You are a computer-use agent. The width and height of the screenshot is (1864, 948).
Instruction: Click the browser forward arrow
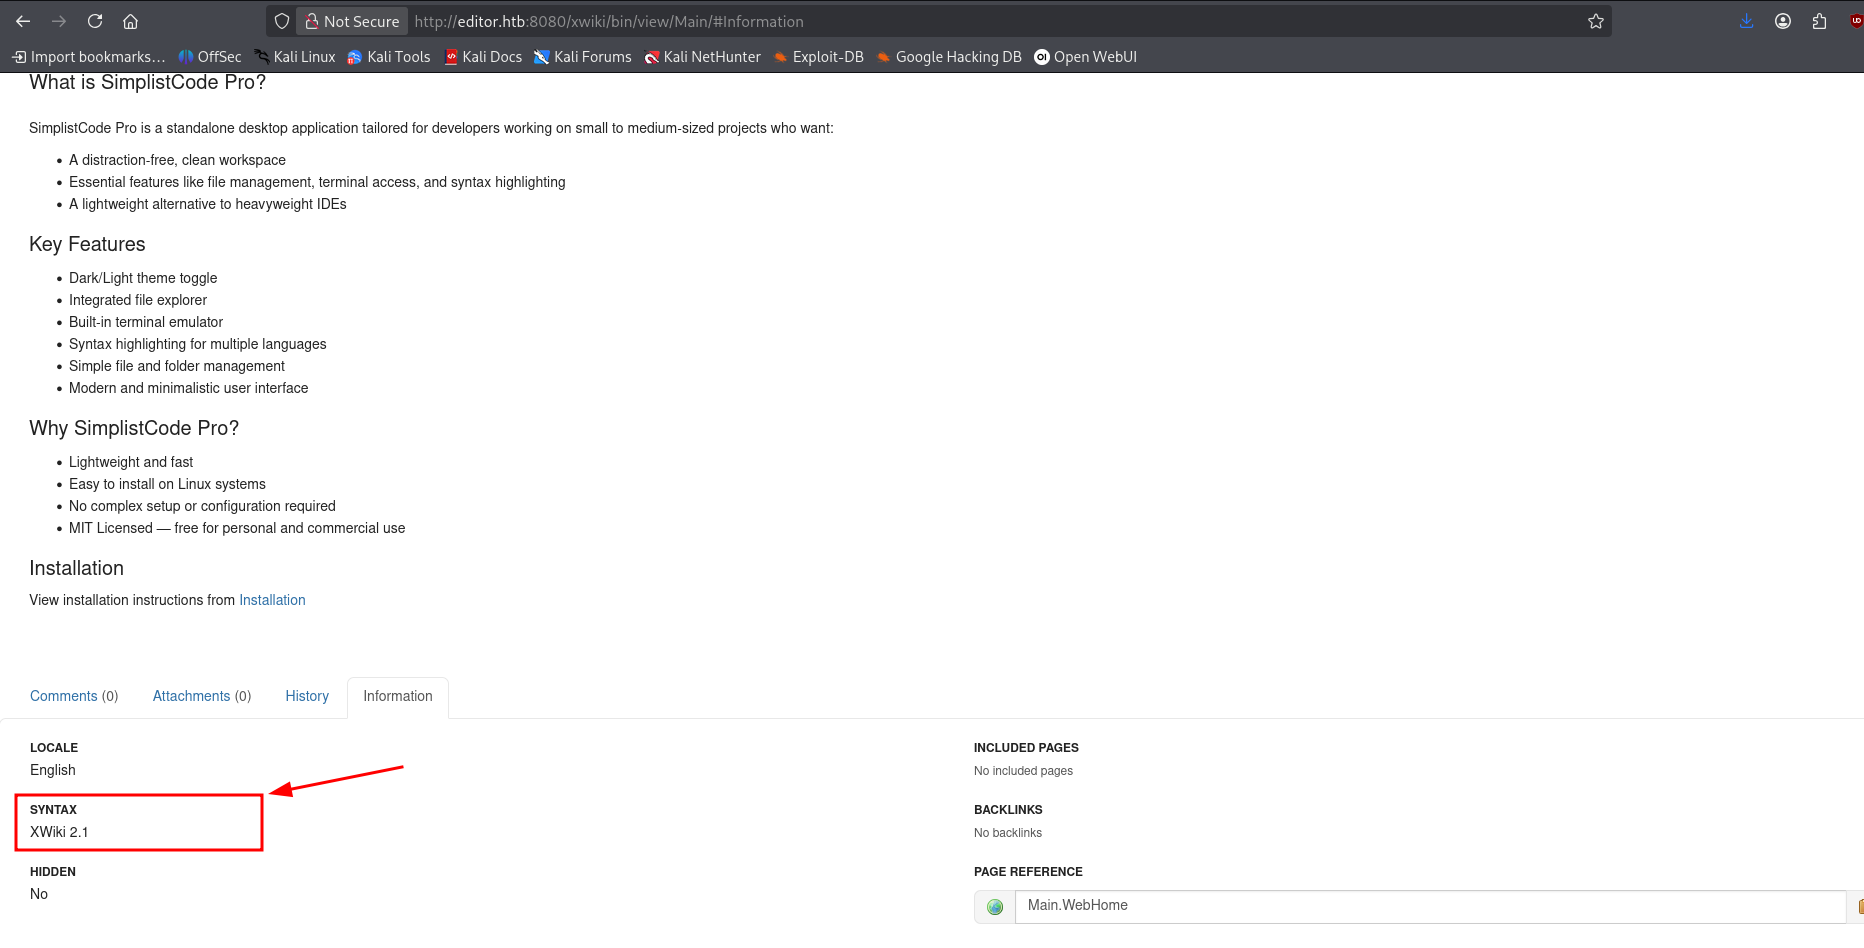click(x=59, y=21)
